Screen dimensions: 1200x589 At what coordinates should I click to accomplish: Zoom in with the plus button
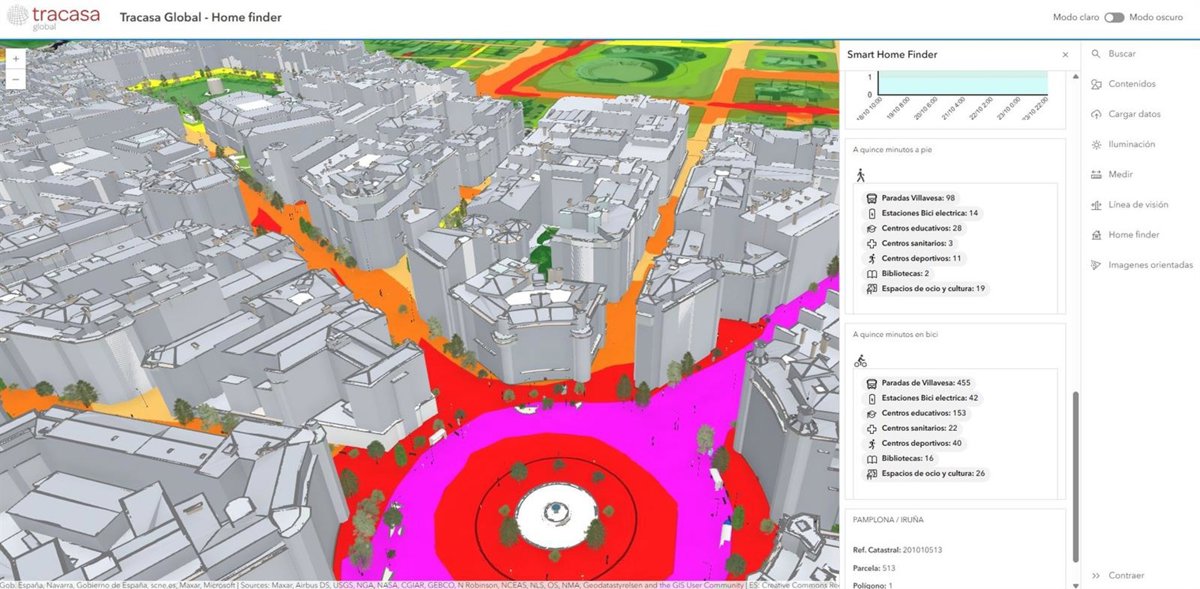pos(16,59)
